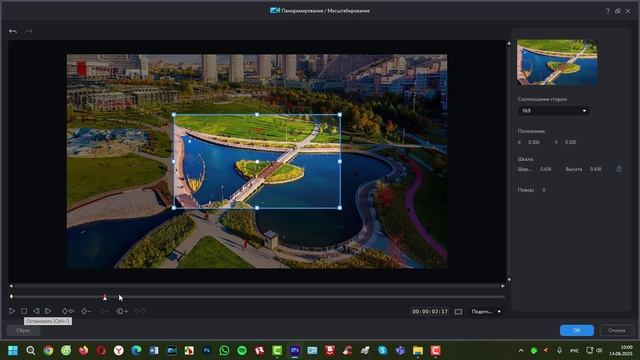Click the left arrow of the horizontal scrollbar

(11, 286)
